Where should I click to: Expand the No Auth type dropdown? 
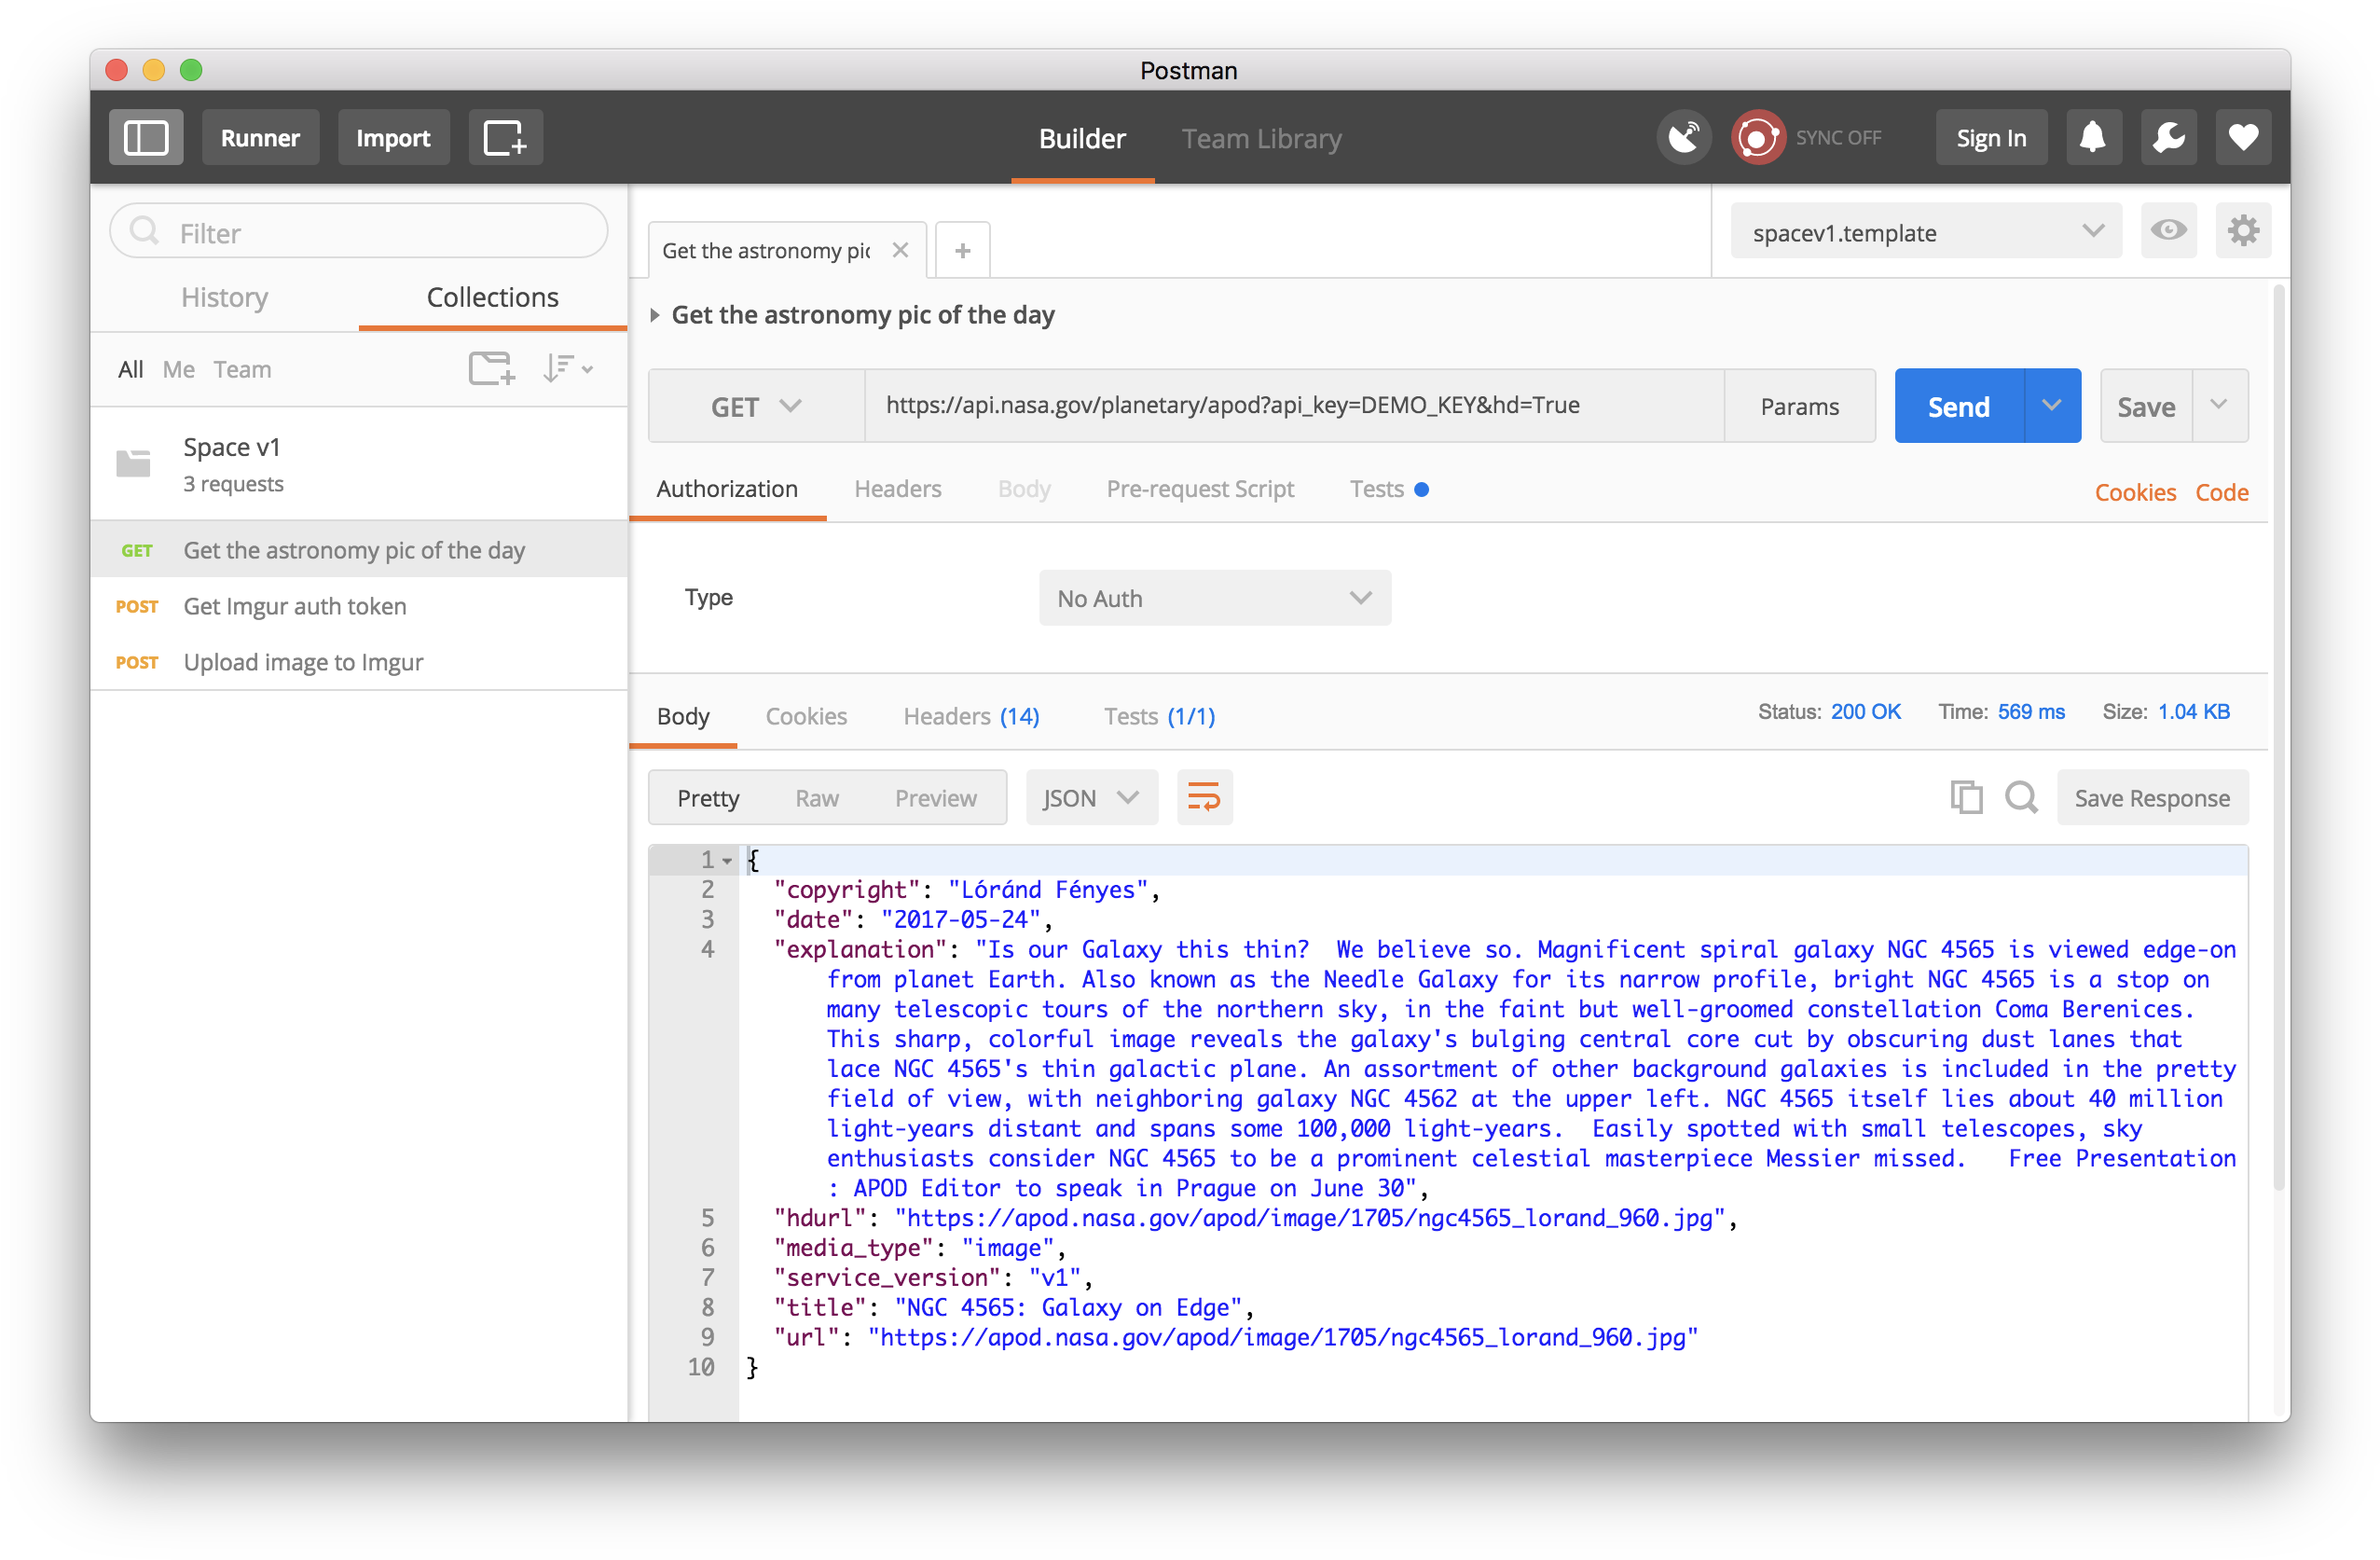1214,598
